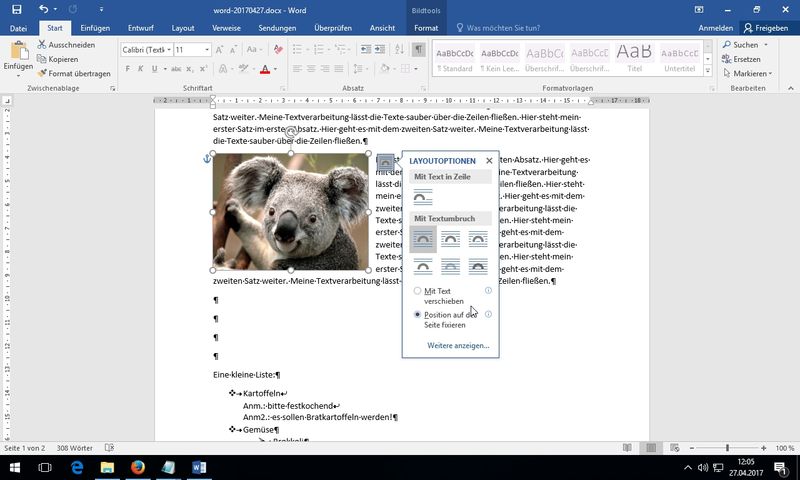
Task: Toggle the paragraph marks (¶) button
Action: tap(418, 49)
